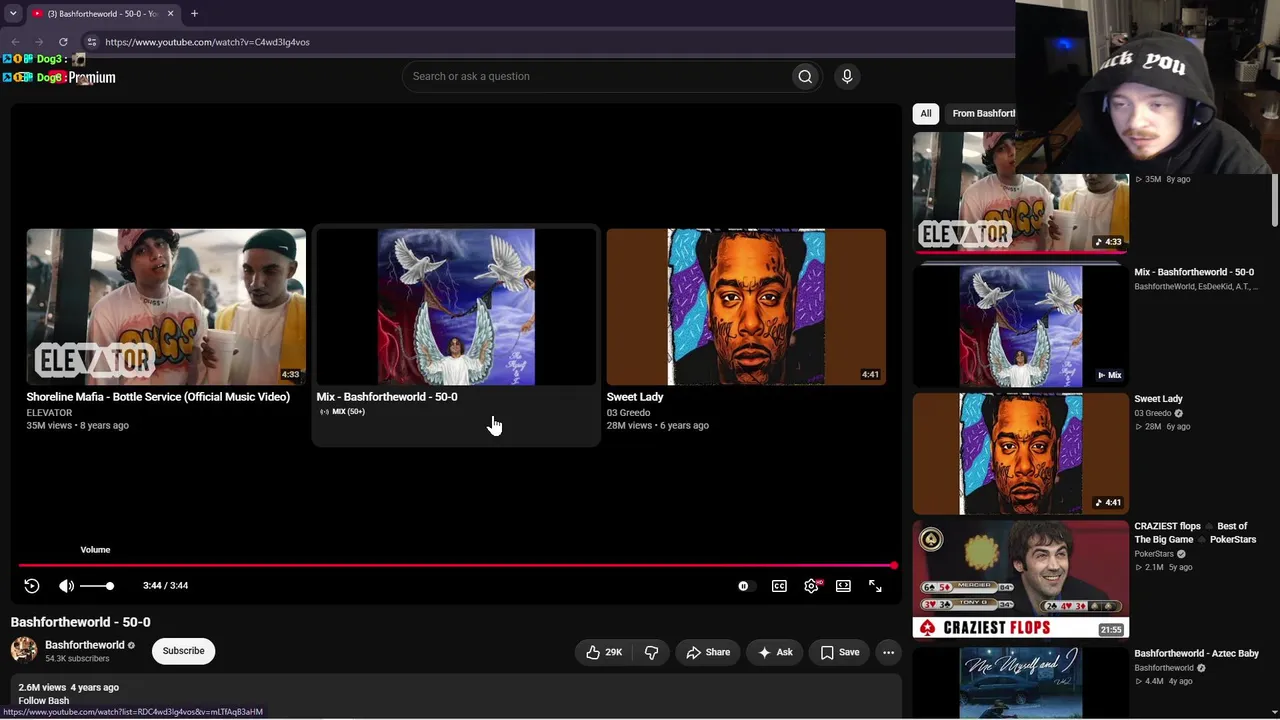Screen dimensions: 1280x720
Task: Click the YouTube search magnifier button
Action: [805, 77]
